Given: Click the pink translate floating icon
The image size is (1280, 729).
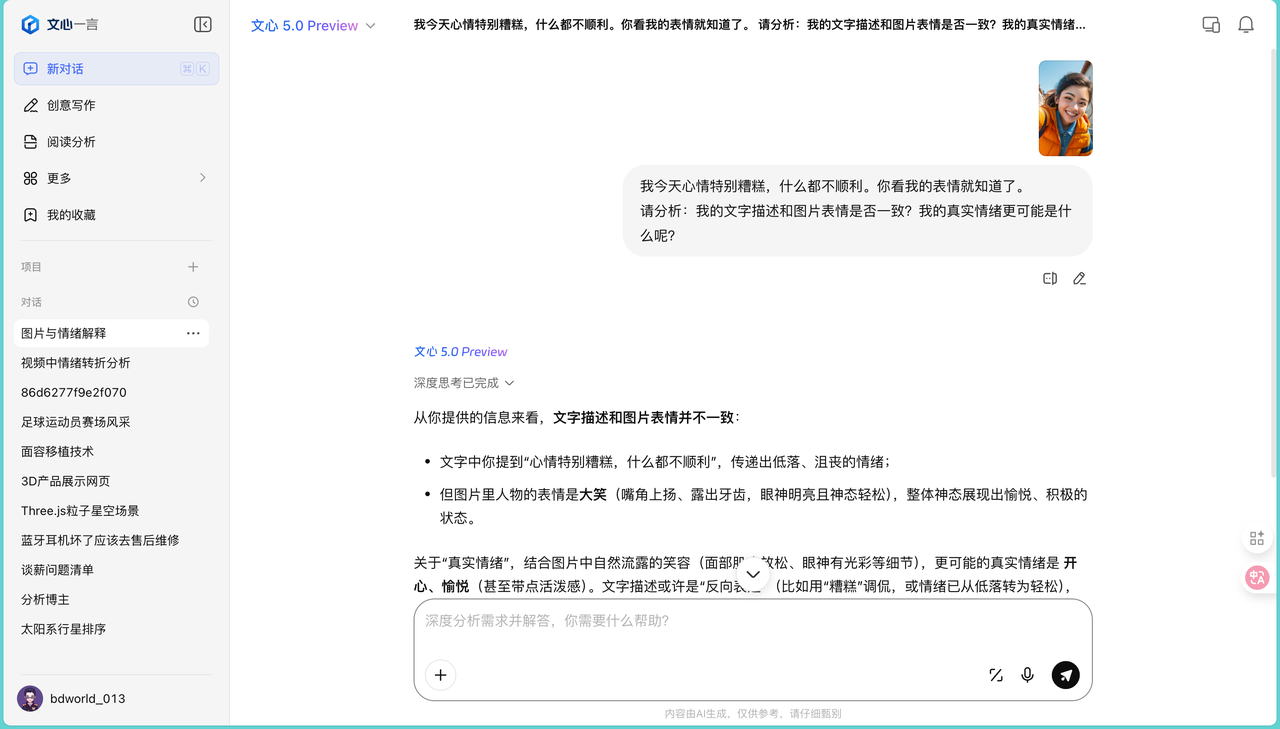Looking at the screenshot, I should [x=1257, y=577].
